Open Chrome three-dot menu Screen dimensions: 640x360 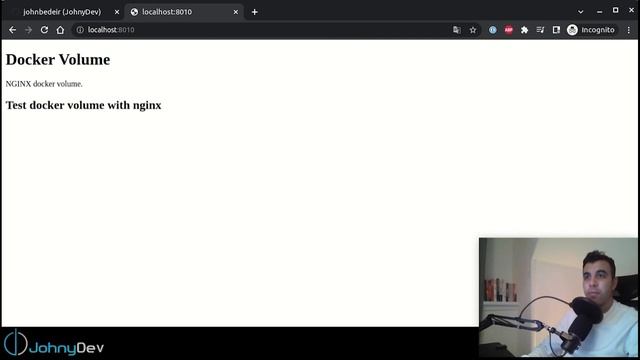point(629,30)
